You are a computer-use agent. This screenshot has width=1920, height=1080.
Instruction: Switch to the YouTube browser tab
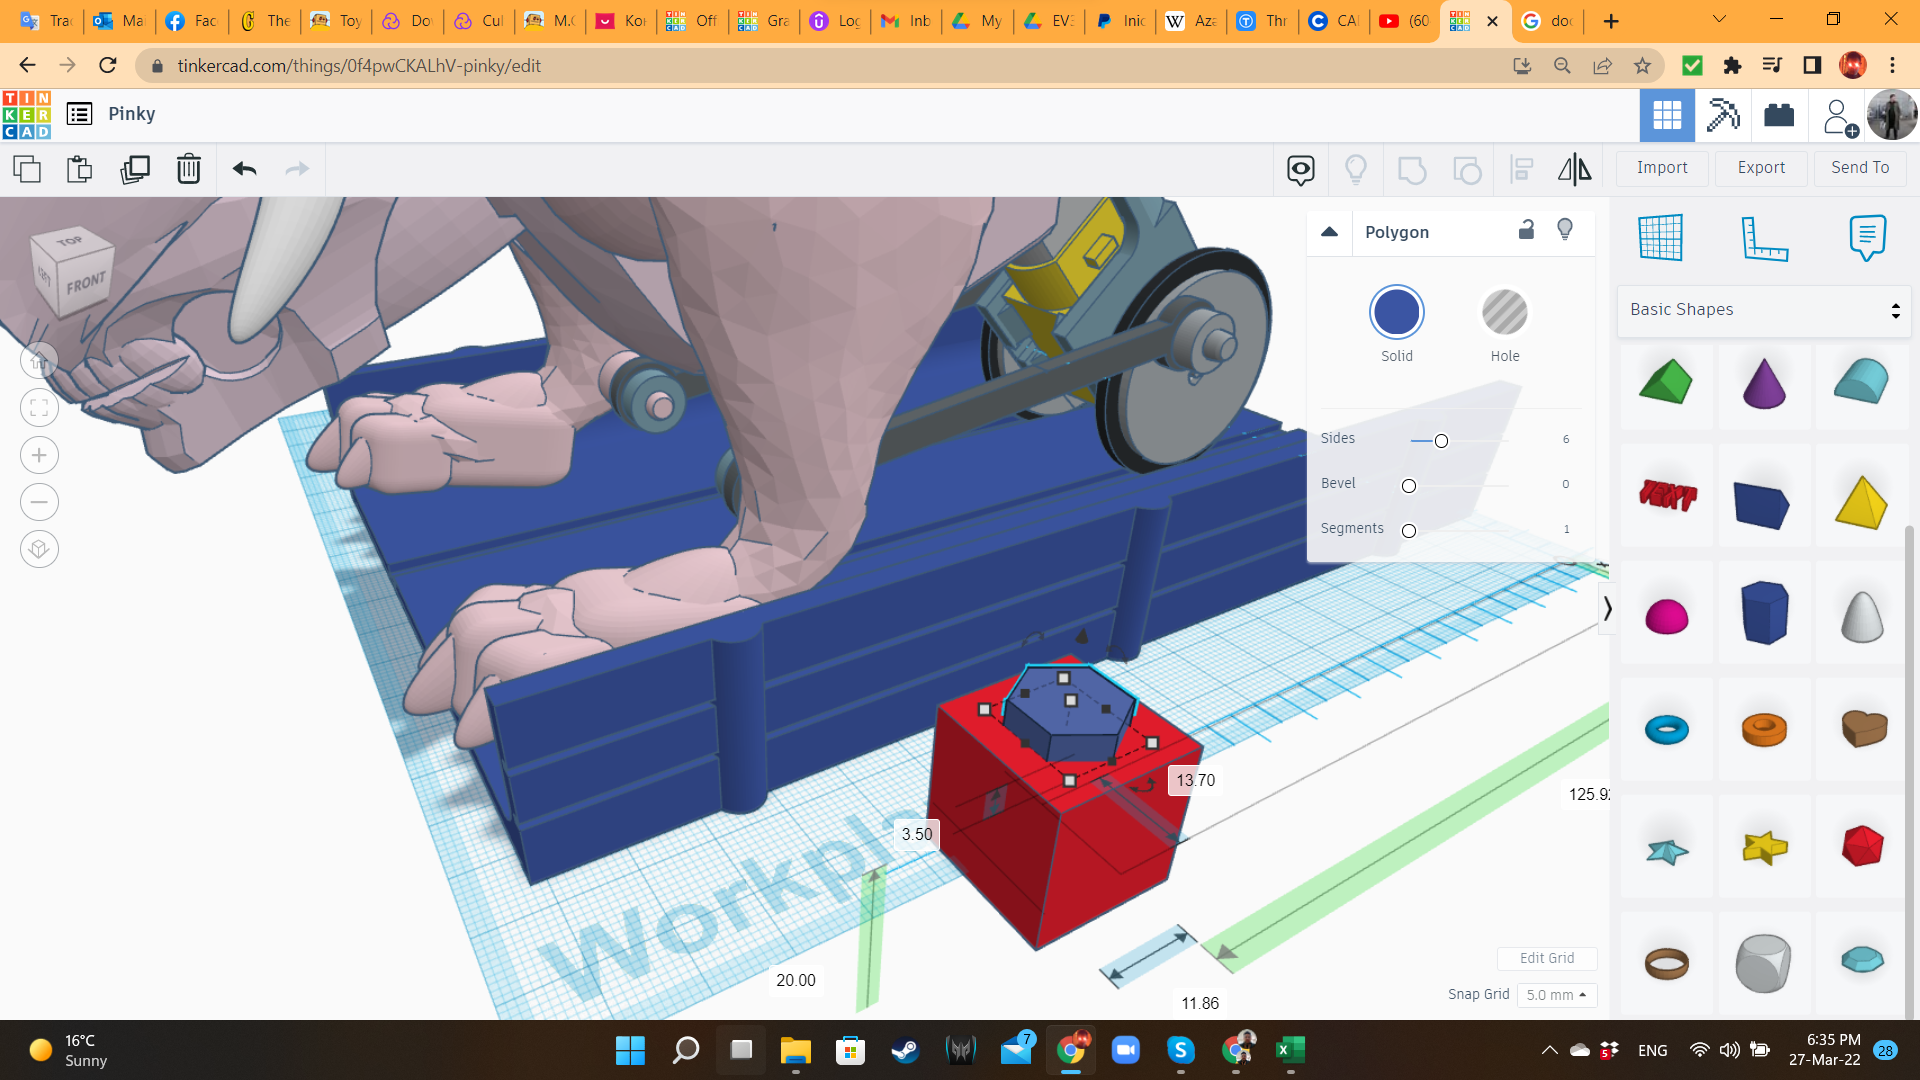pos(1404,21)
